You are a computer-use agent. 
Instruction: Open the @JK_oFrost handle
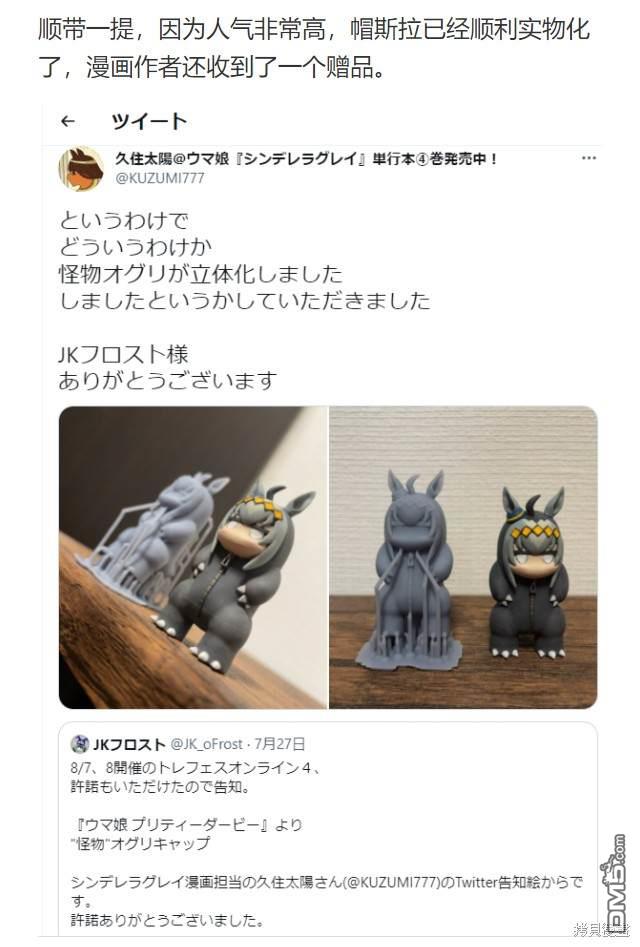207,744
